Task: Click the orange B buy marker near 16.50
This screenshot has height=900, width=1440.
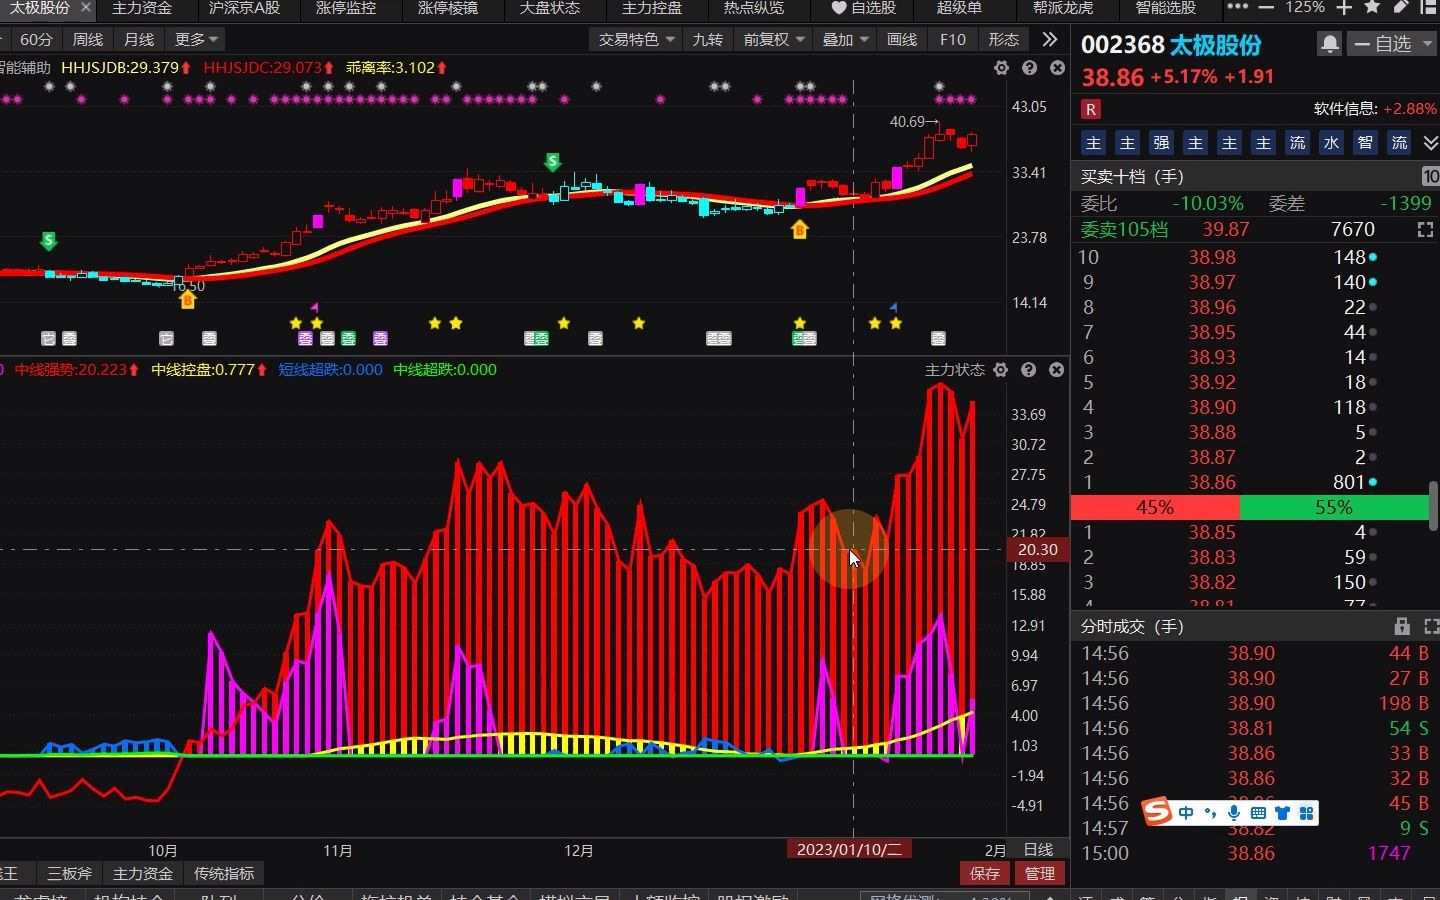Action: pos(187,299)
